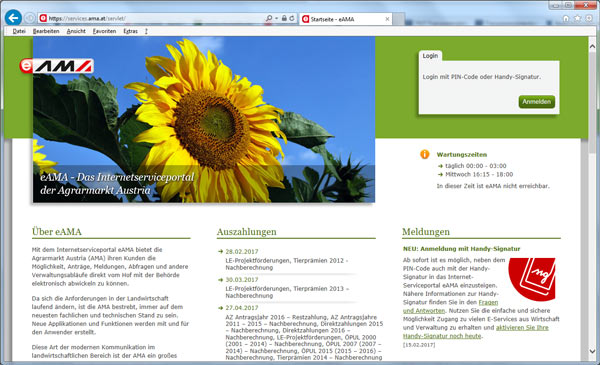Click the arrow icon before 28.02.2017
The height and width of the screenshot is (365, 600).
pyautogui.click(x=220, y=251)
